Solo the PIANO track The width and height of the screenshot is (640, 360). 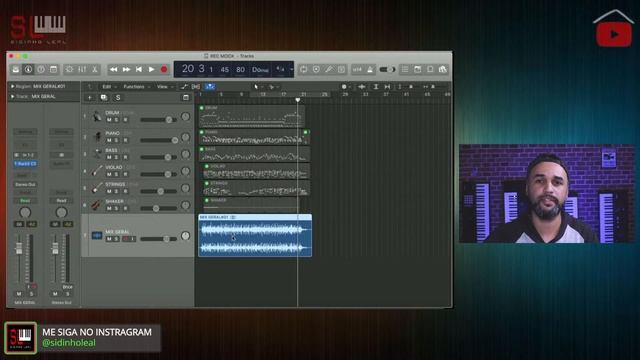[x=116, y=140]
